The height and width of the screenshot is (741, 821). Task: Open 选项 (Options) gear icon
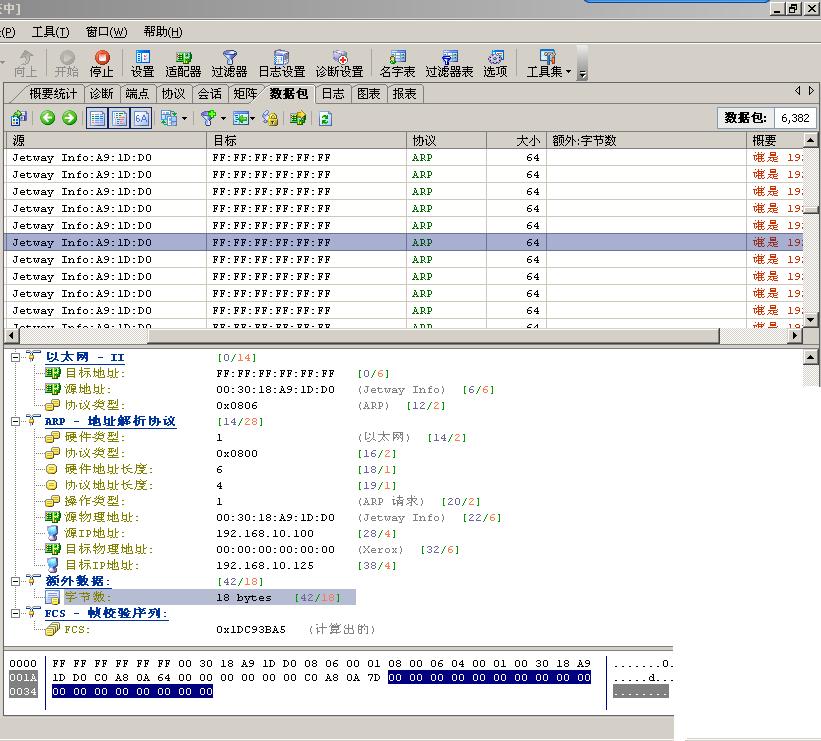(x=495, y=59)
